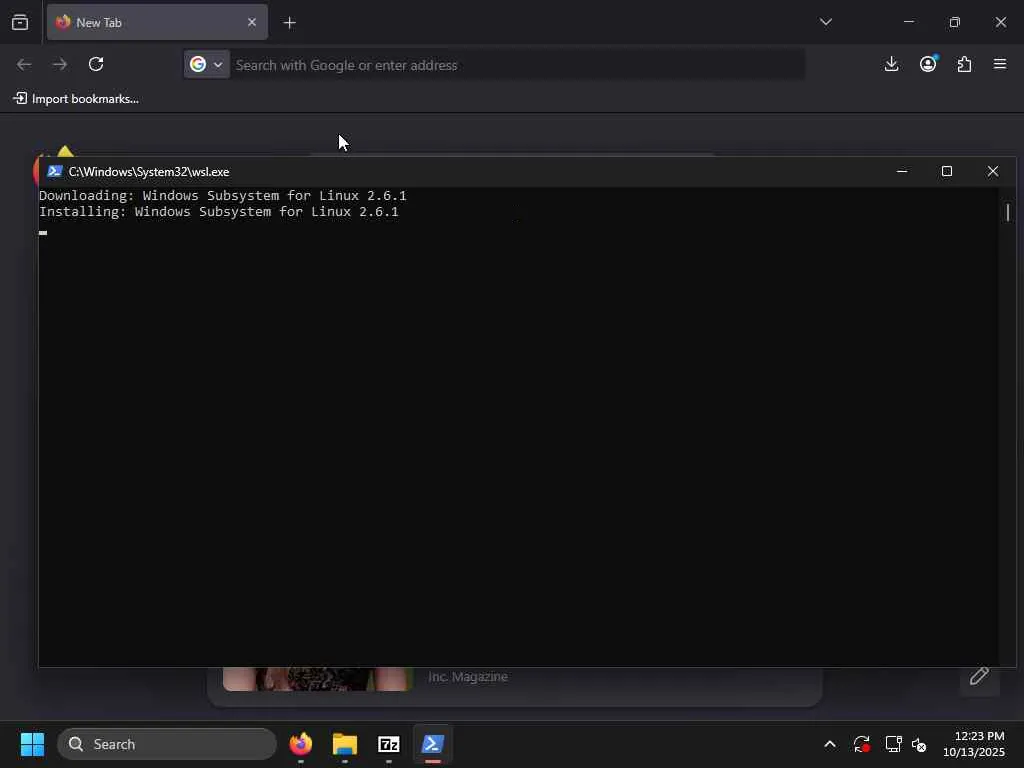Reload the current page
The height and width of the screenshot is (768, 1024).
pos(96,64)
